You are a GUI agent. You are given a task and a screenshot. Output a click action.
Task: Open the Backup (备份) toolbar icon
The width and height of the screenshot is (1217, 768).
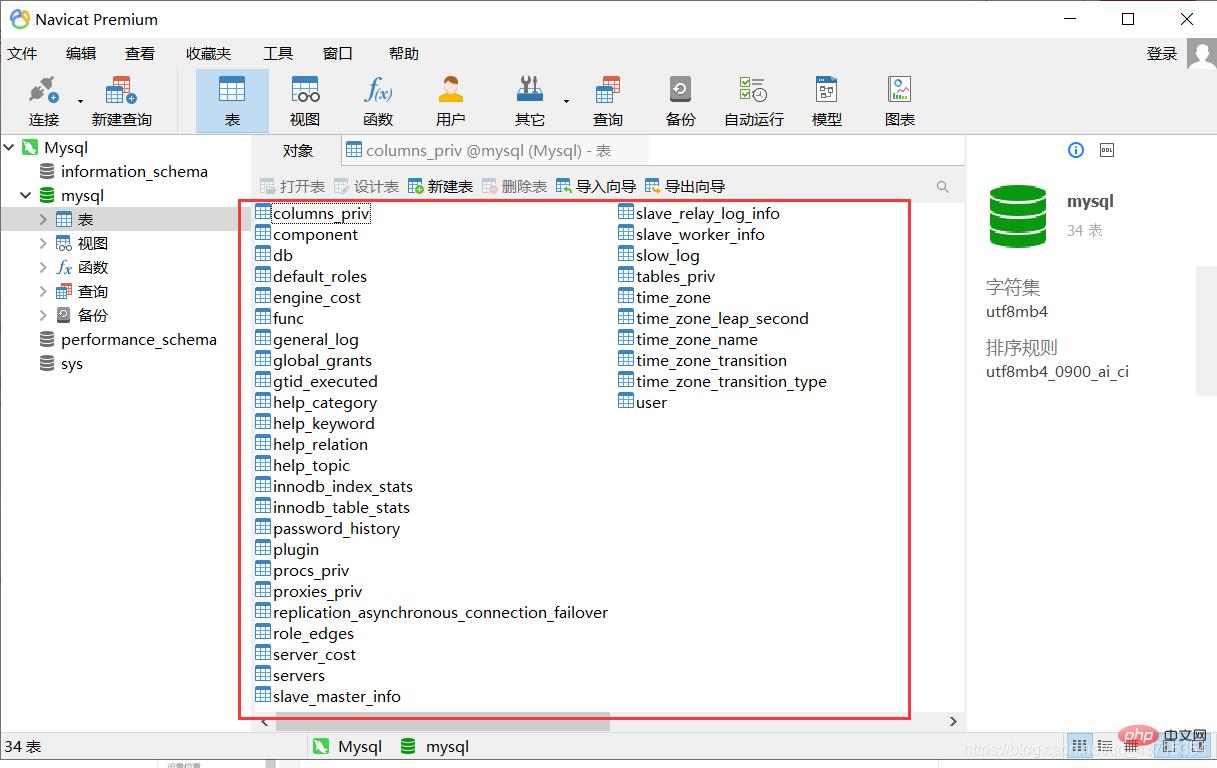[680, 101]
